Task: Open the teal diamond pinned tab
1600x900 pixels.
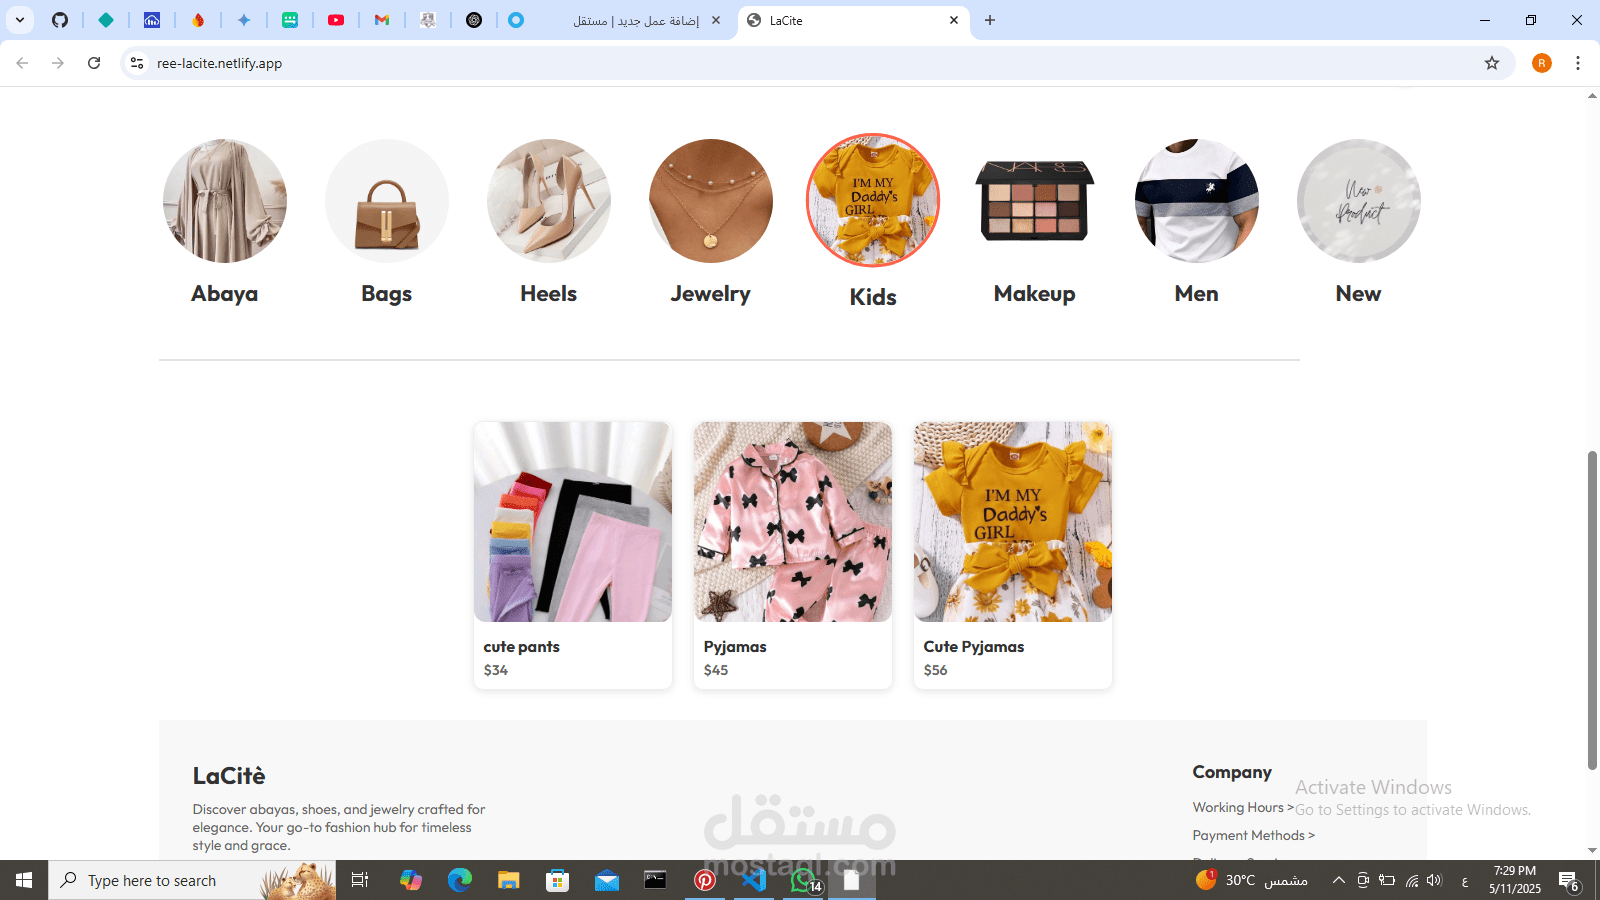Action: (106, 20)
